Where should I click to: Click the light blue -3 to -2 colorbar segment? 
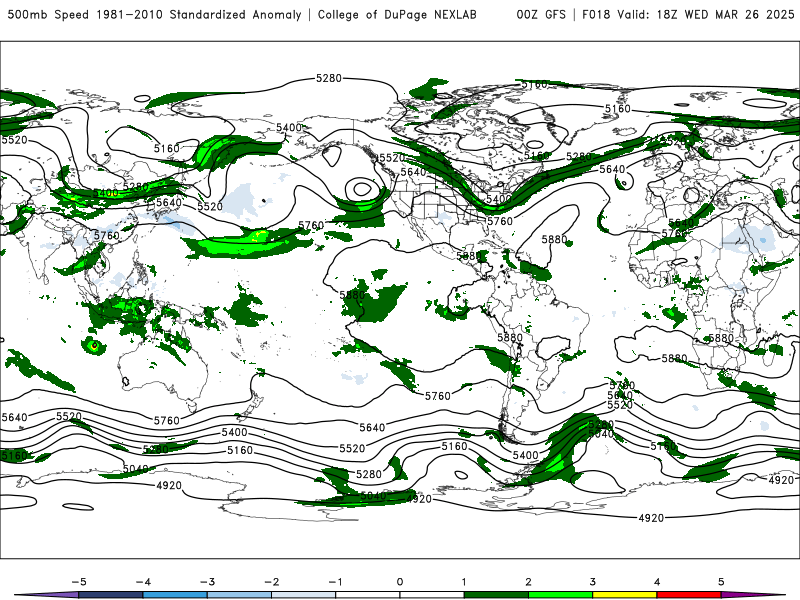[239, 595]
